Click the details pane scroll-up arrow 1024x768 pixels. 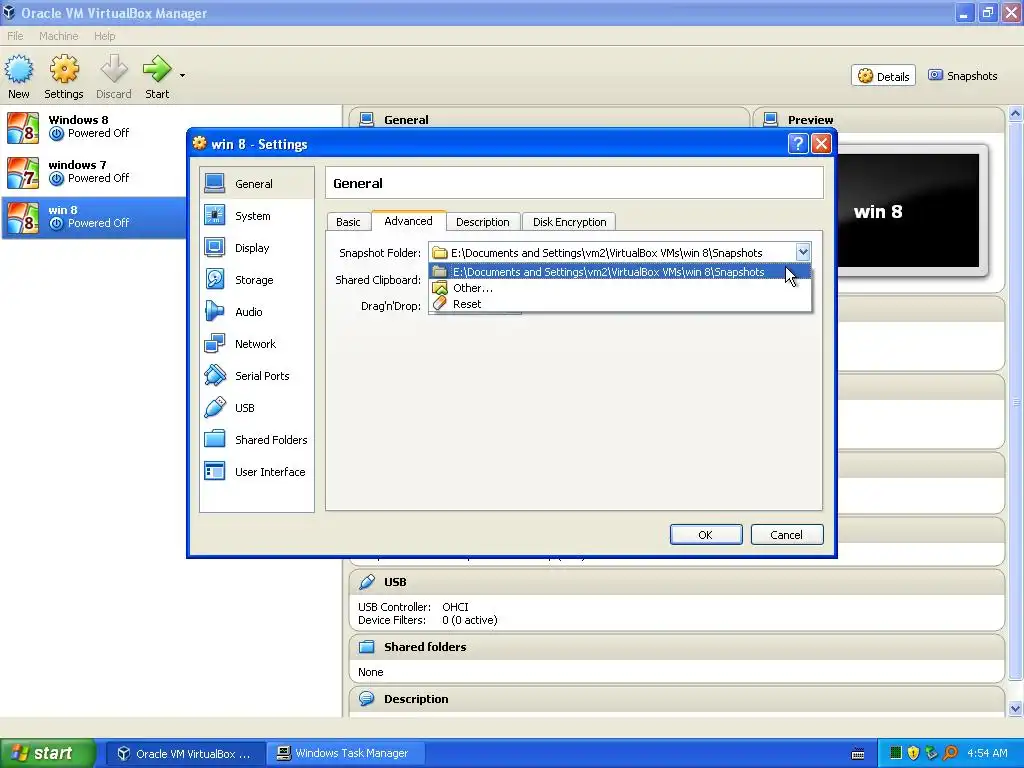tap(1016, 114)
